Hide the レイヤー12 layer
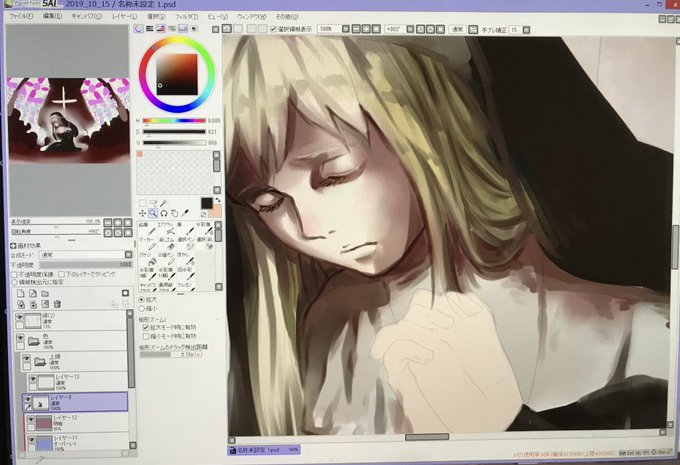680x465 pixels. (31, 419)
